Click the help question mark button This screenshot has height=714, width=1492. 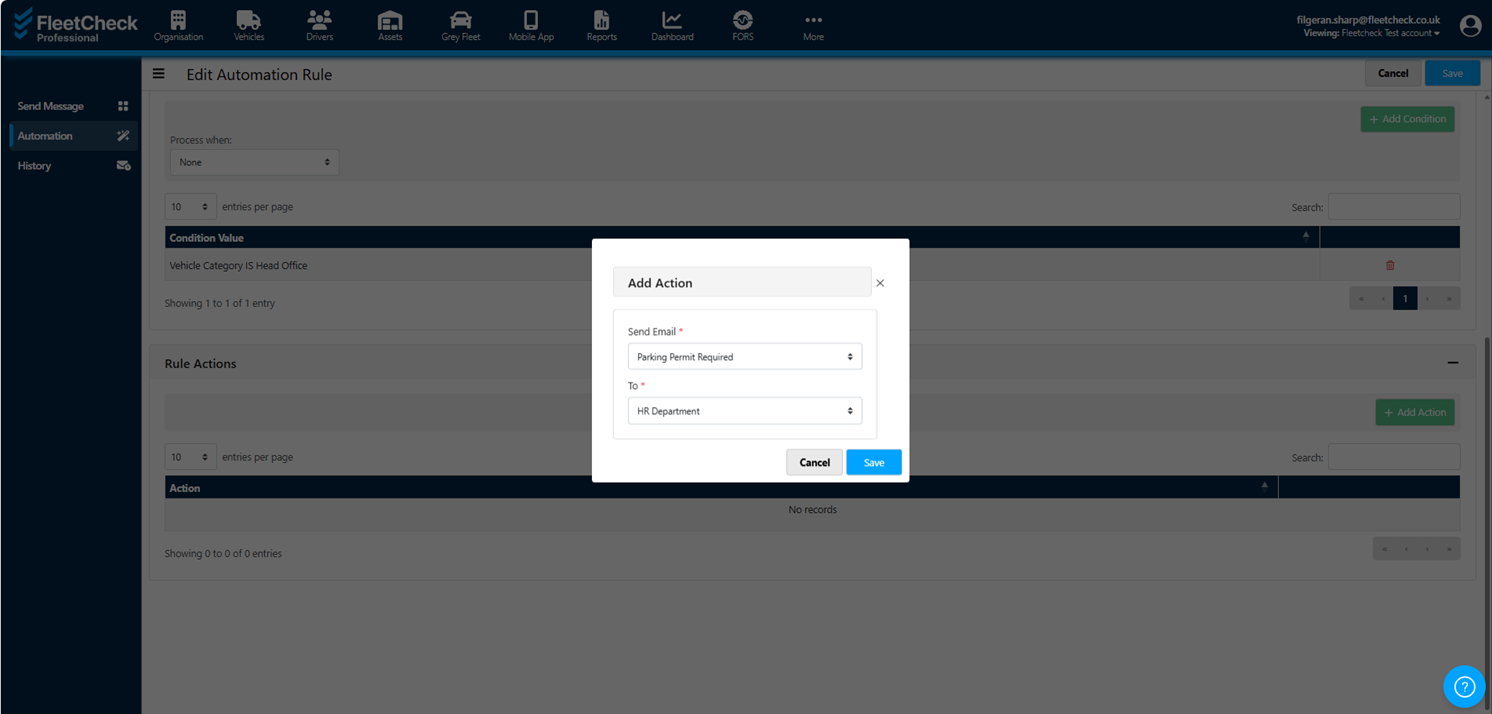(1464, 686)
